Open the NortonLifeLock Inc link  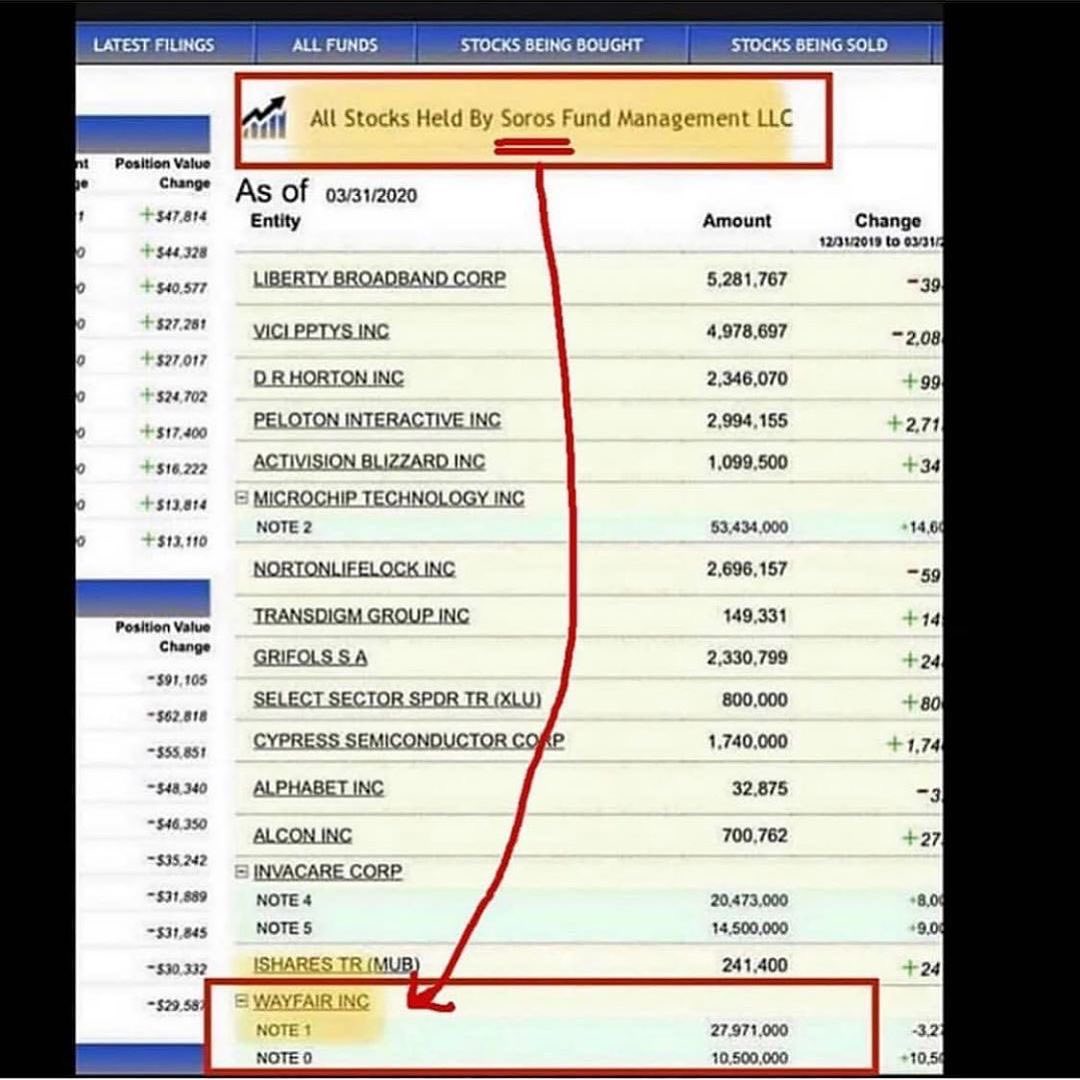click(x=354, y=569)
